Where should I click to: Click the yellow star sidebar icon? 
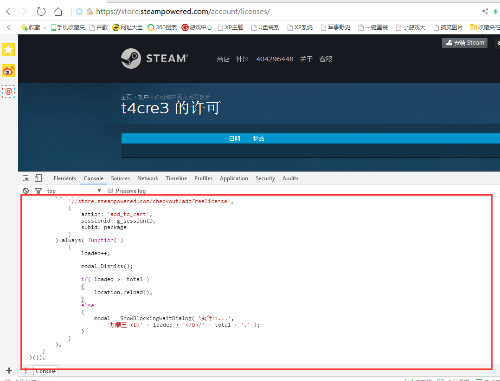(8, 50)
